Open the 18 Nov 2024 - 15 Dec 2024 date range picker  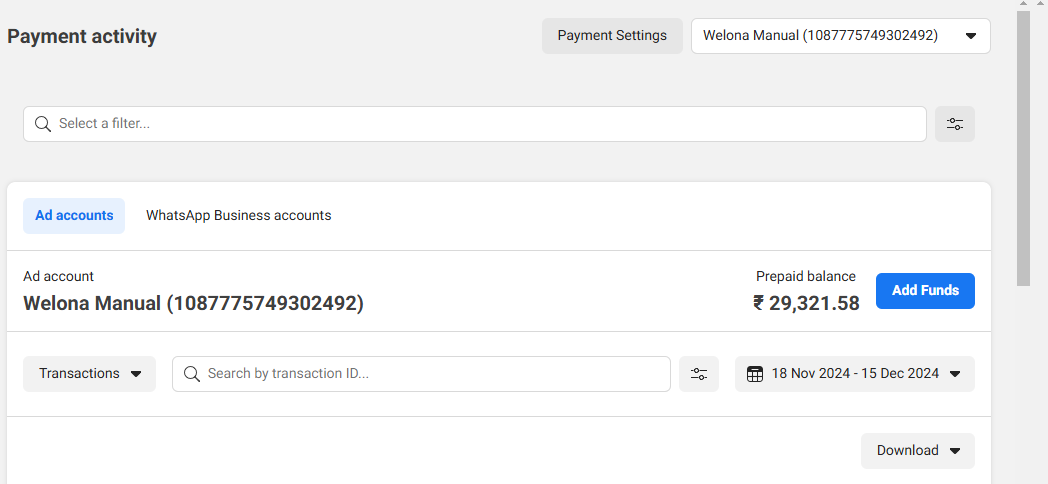click(855, 374)
